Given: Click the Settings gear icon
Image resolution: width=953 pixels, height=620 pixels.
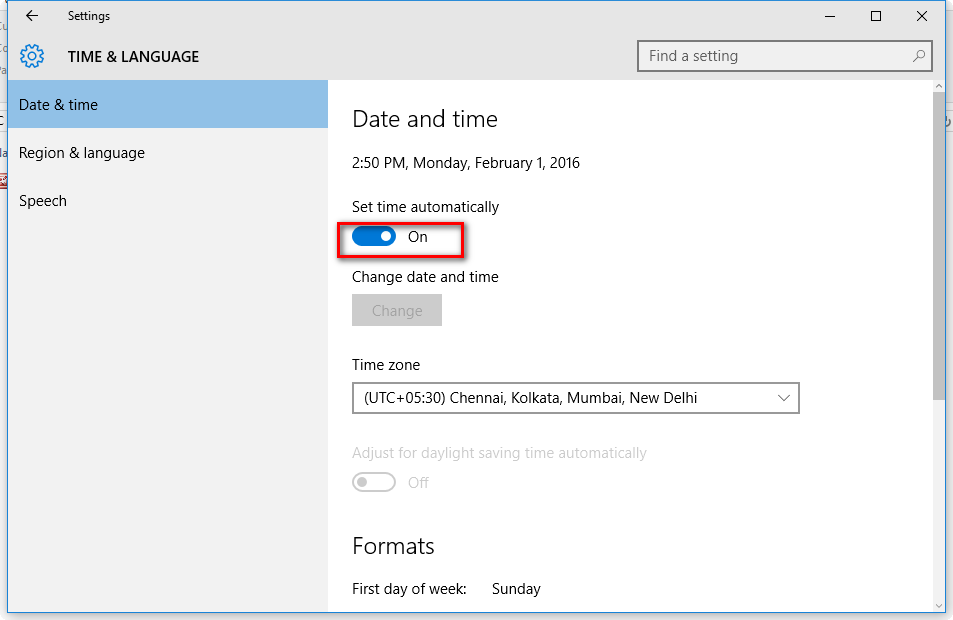Looking at the screenshot, I should pos(31,56).
